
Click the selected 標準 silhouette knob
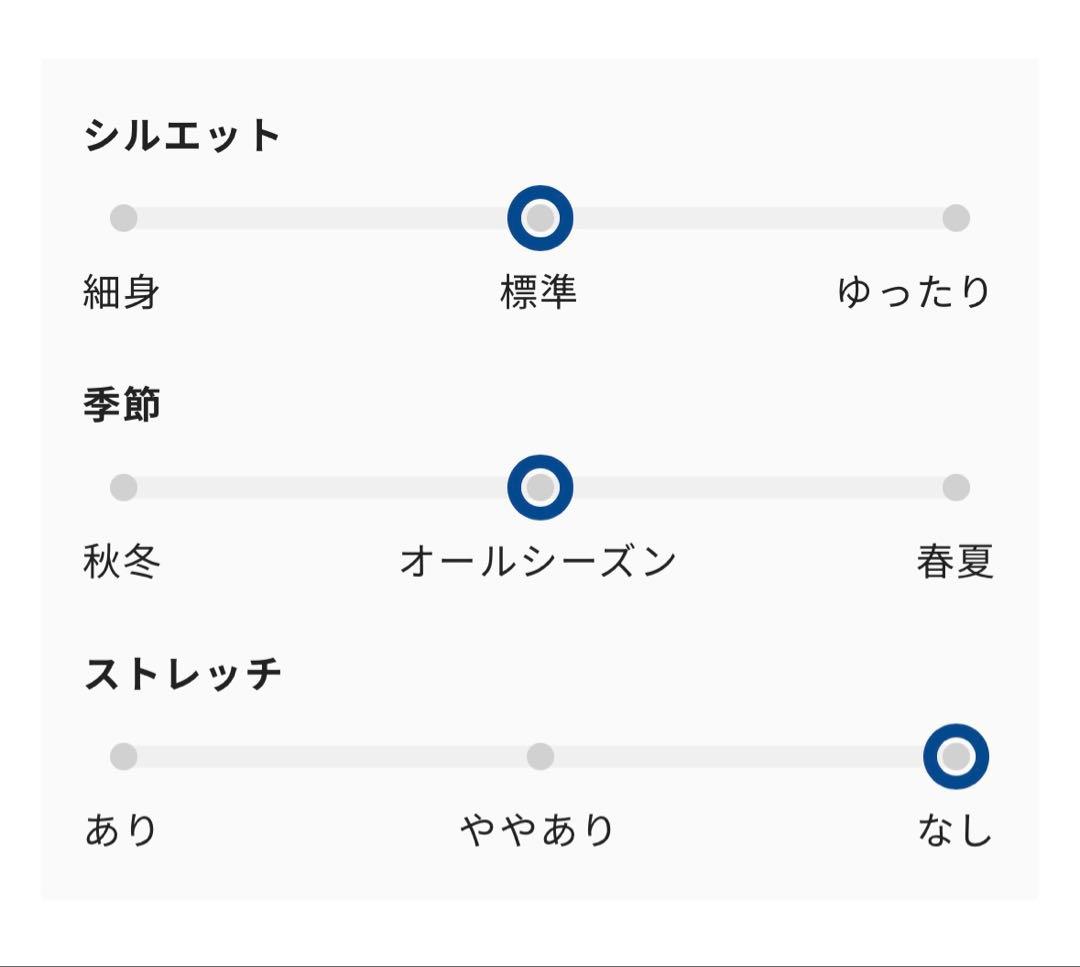540,218
